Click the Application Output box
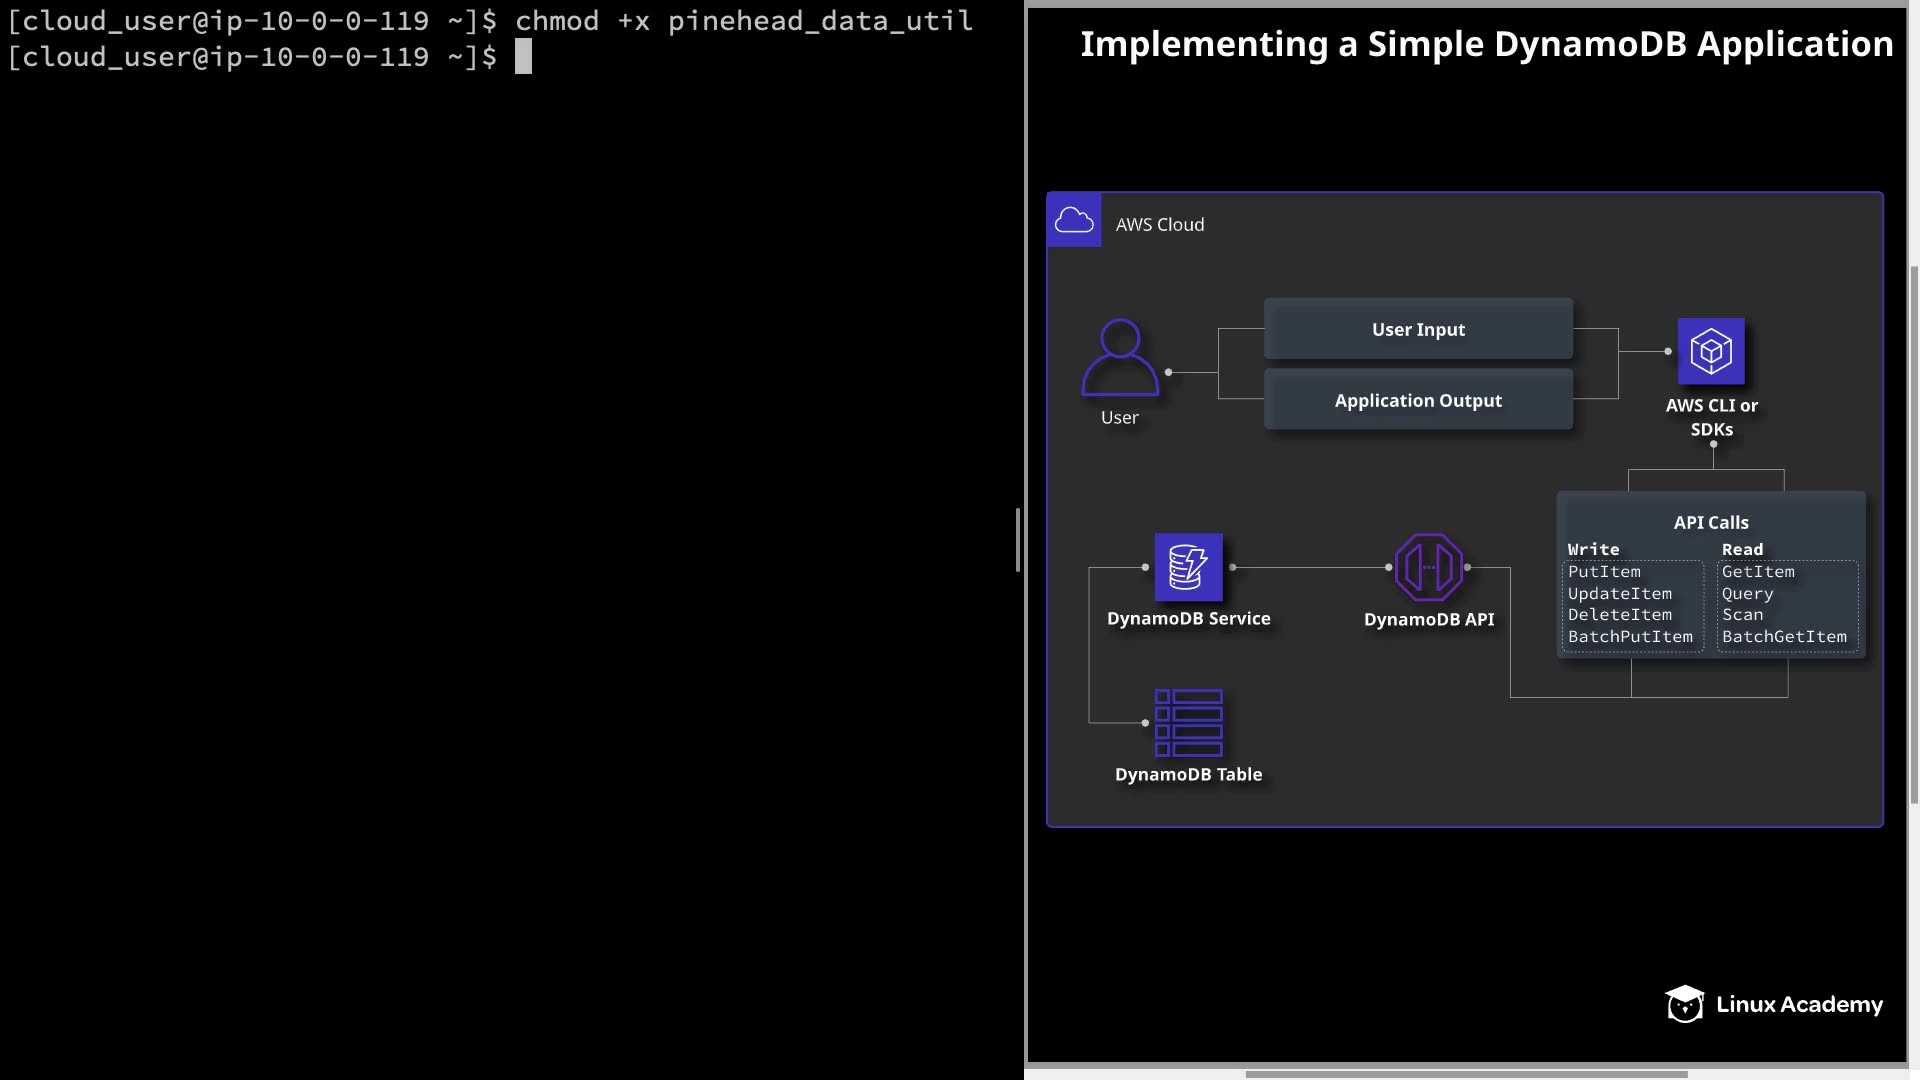The width and height of the screenshot is (1920, 1080). pos(1418,400)
